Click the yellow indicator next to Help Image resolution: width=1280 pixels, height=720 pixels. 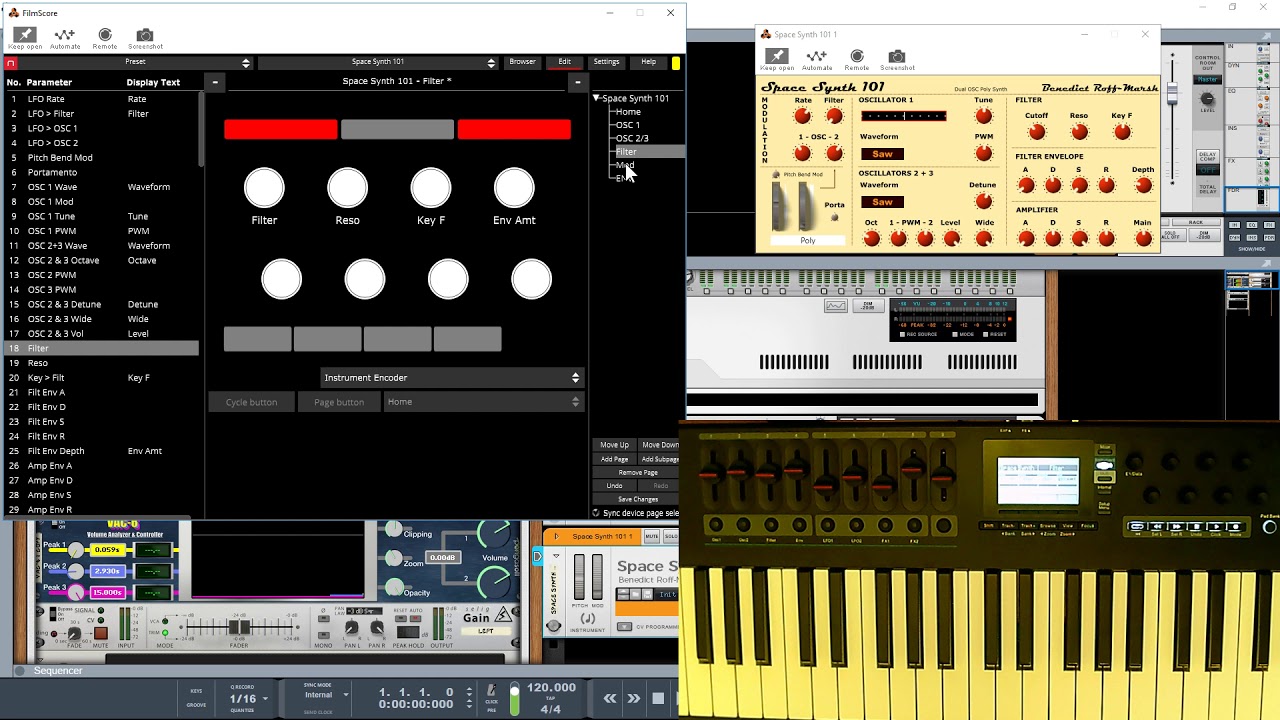pyautogui.click(x=676, y=63)
